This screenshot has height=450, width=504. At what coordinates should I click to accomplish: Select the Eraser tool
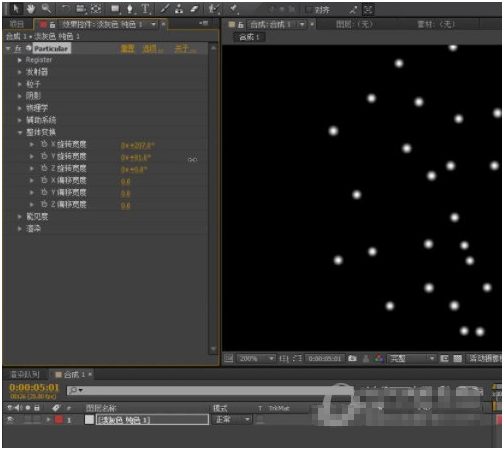[194, 9]
